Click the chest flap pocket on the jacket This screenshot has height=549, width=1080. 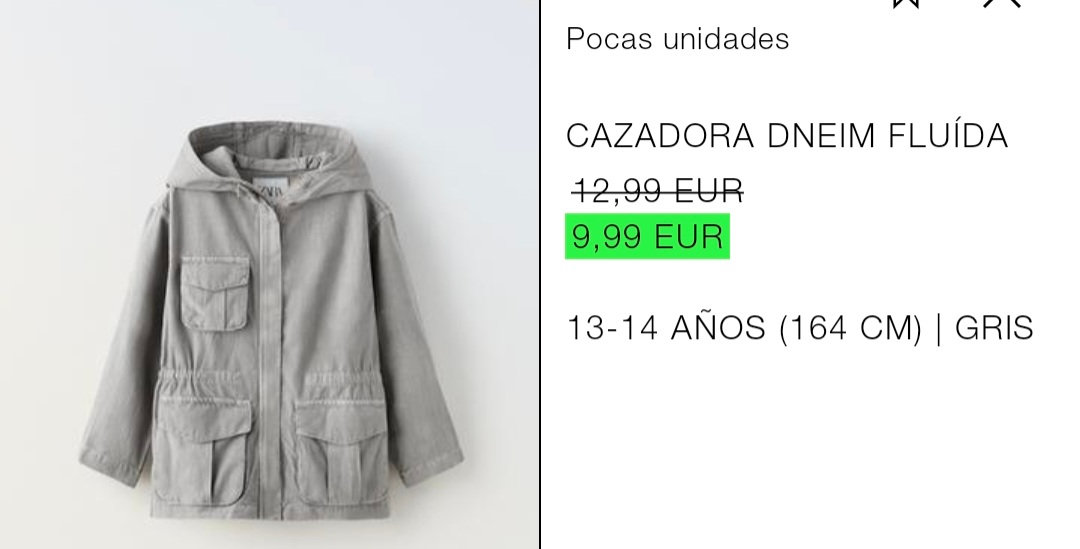(215, 293)
